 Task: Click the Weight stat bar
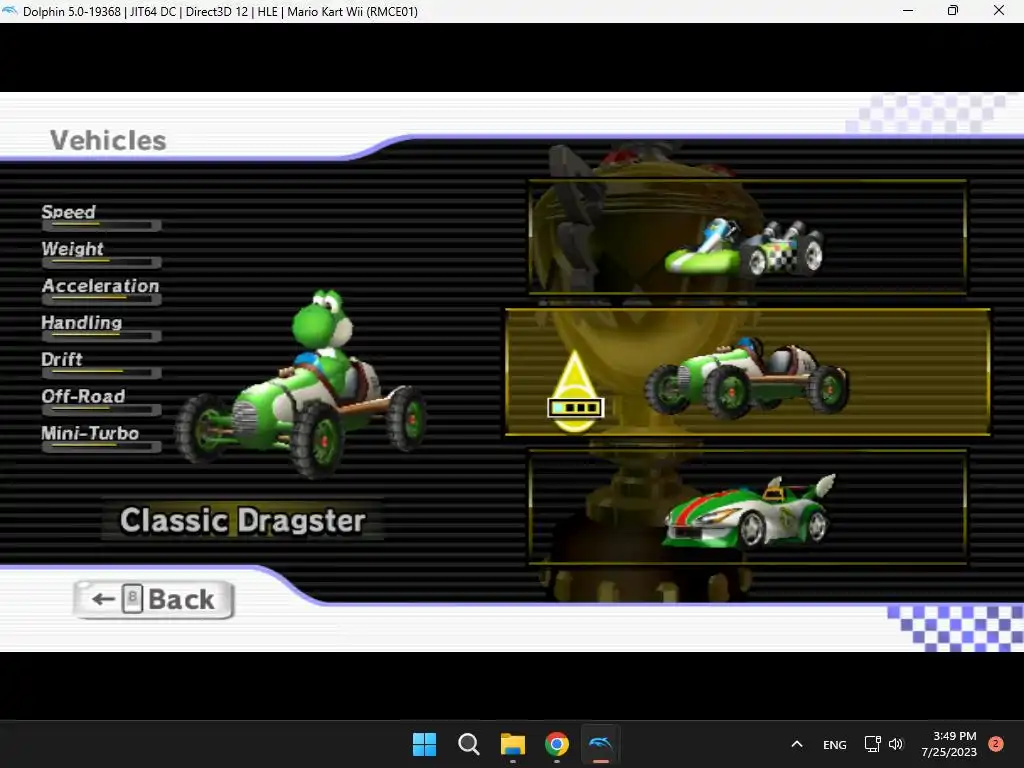coord(101,262)
